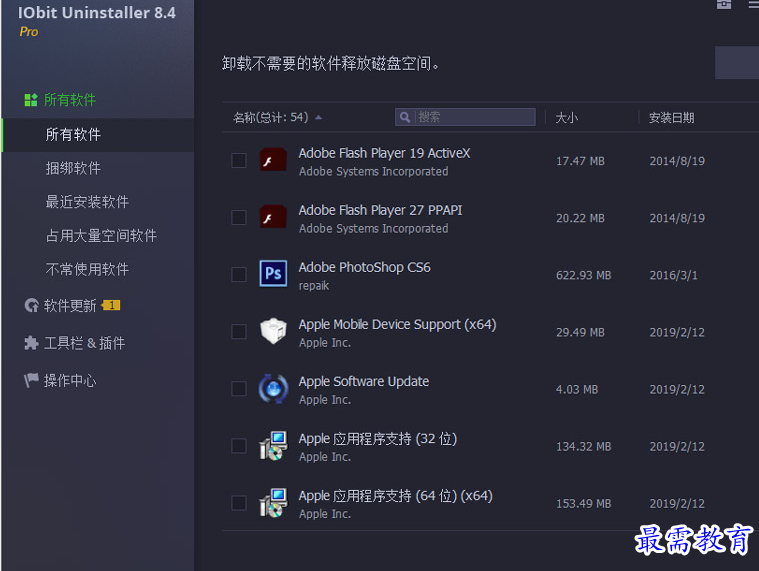Check Adobe Flash Player 19 ActiveX checkbox

(x=239, y=160)
